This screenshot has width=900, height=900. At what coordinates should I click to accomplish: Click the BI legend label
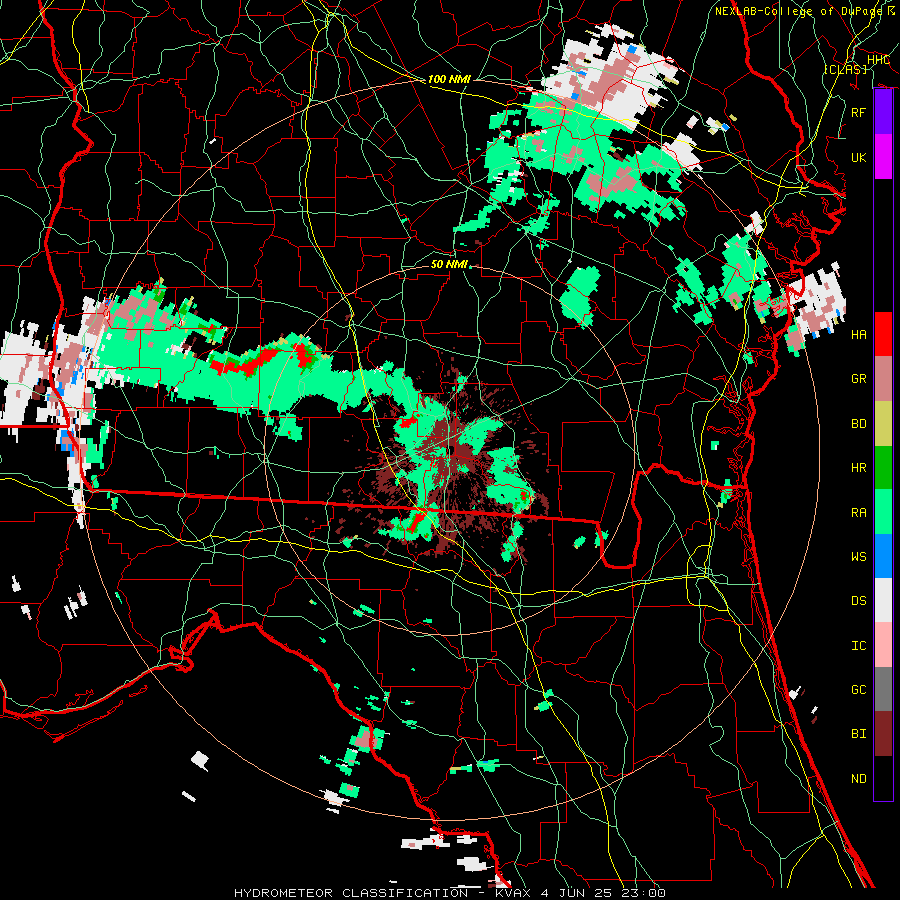tap(858, 734)
